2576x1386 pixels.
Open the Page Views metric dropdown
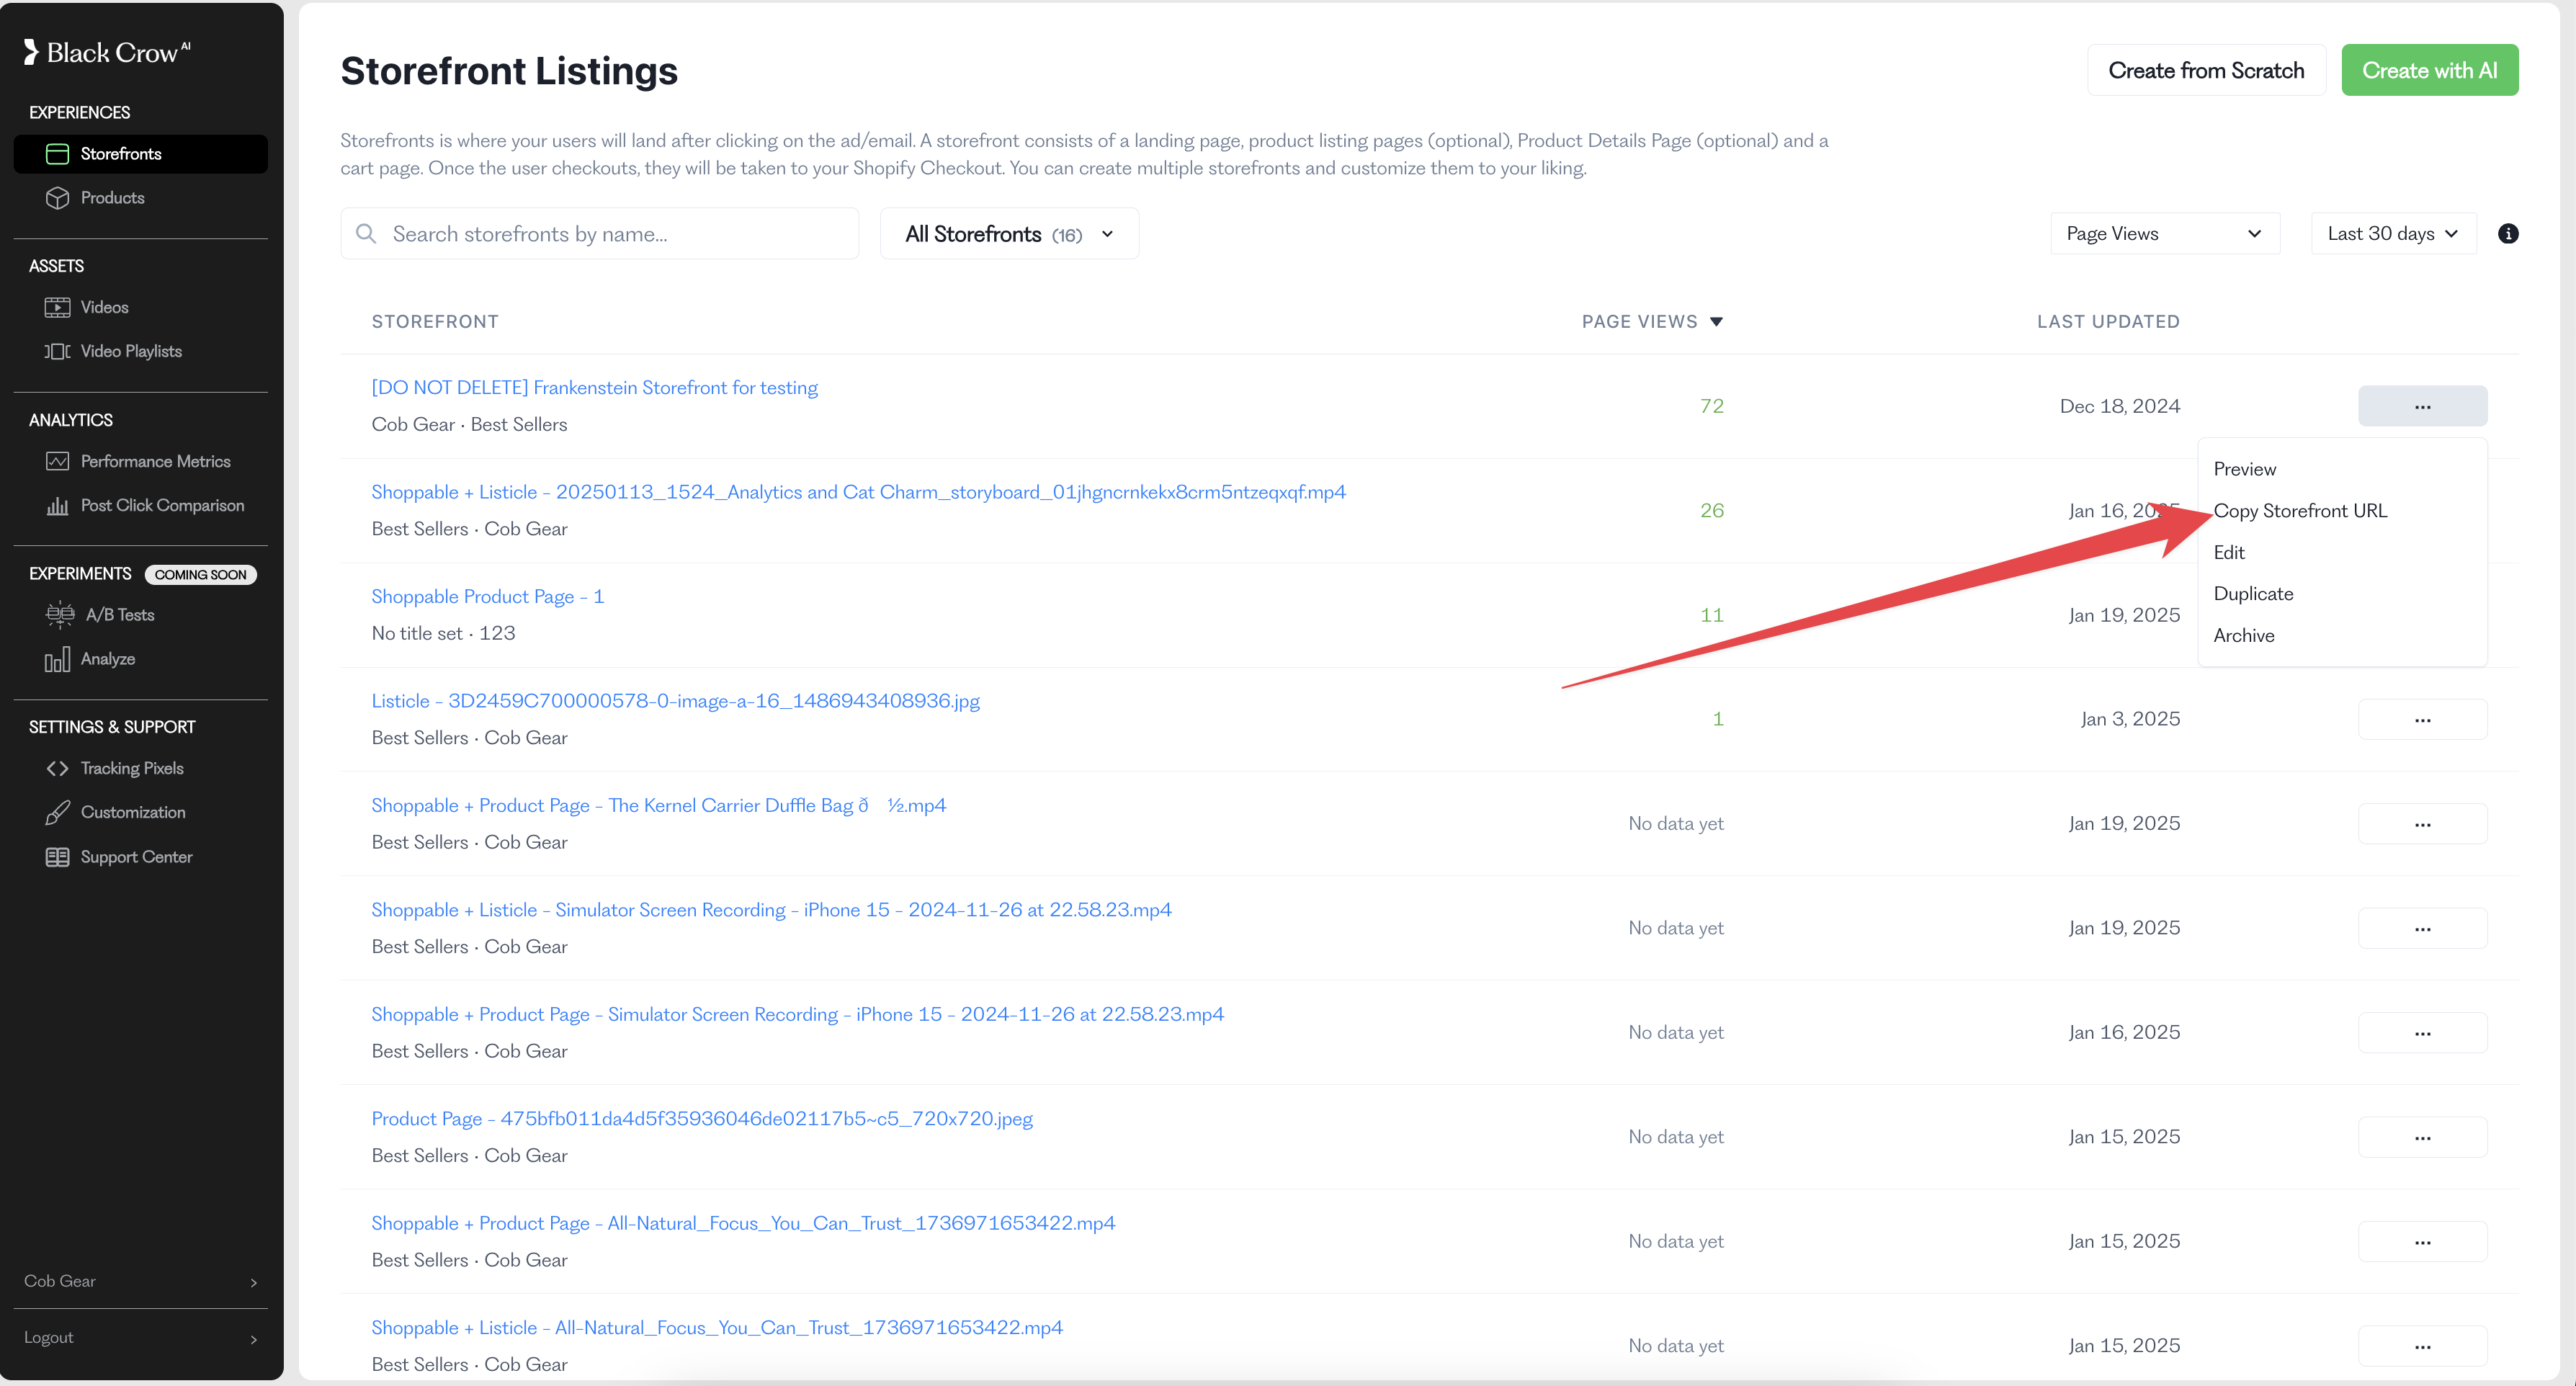point(2163,234)
